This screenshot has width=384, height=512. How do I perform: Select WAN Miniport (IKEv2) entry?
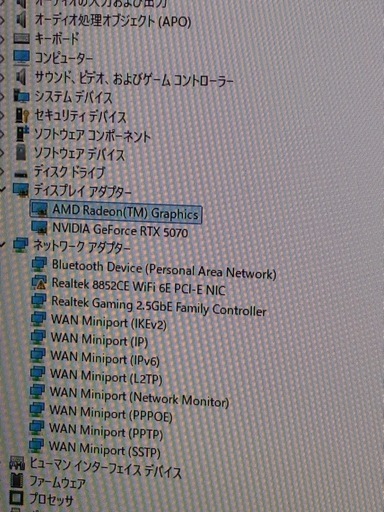109,322
